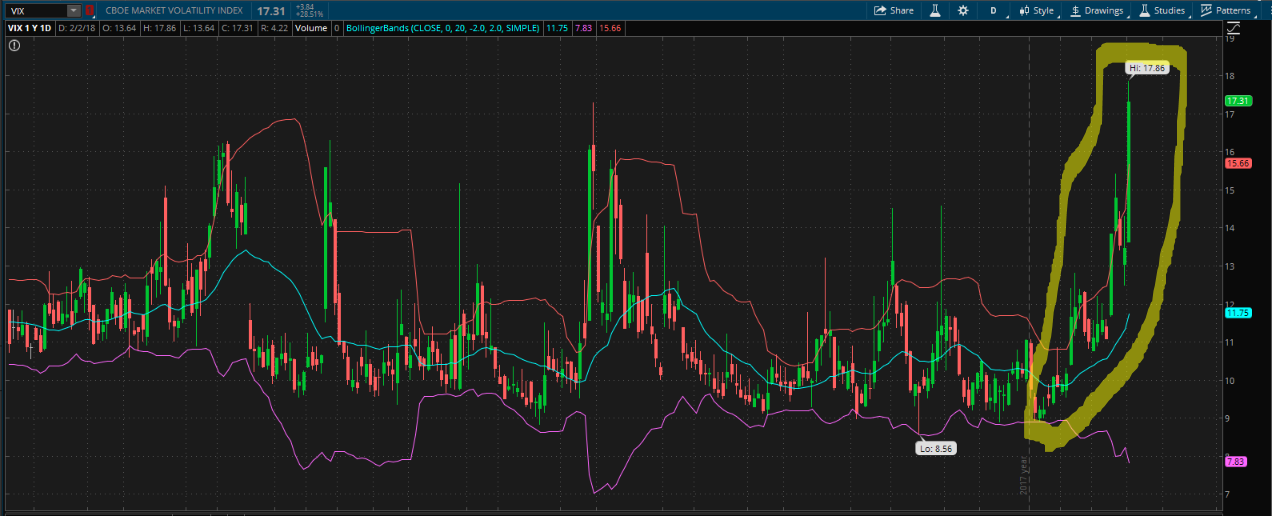The width and height of the screenshot is (1272, 516).
Task: Click the Volume value 0 in the study header
Action: 336,28
